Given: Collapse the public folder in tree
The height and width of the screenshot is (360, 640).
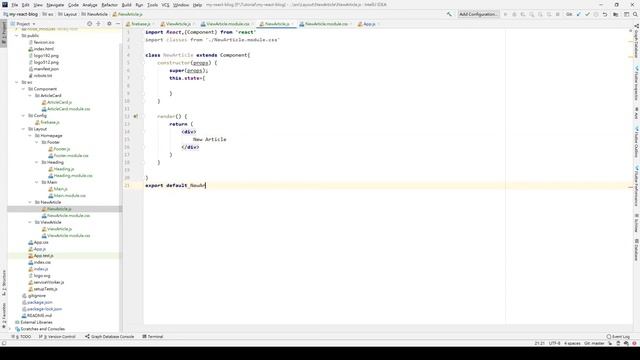Looking at the screenshot, I should tap(17, 36).
